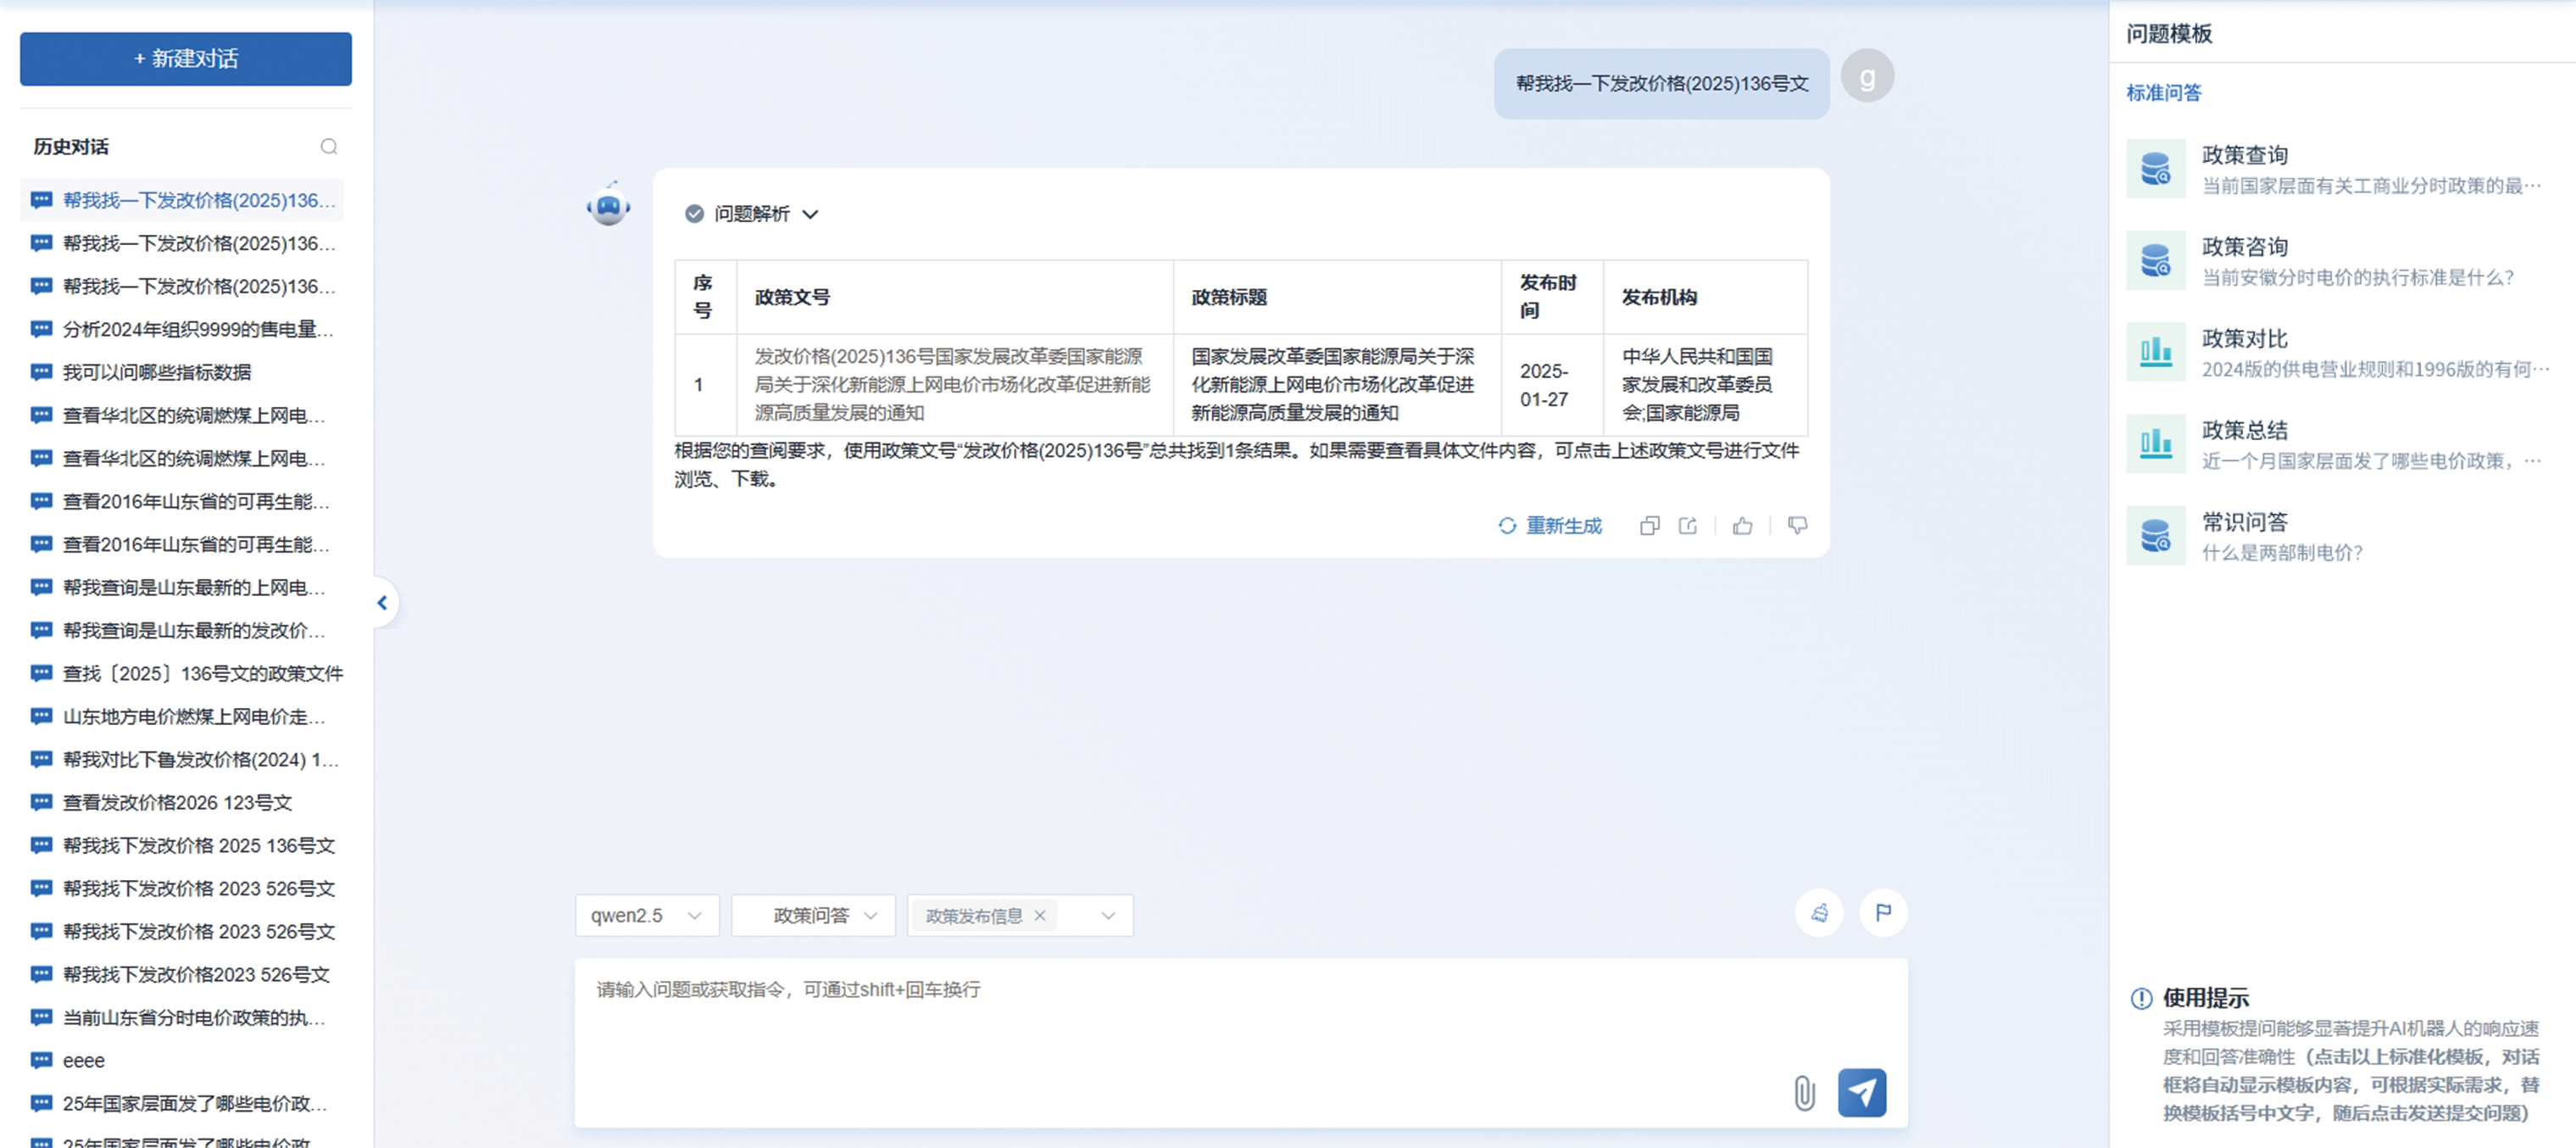
Task: Give thumbs up to the response
Action: pos(1743,525)
